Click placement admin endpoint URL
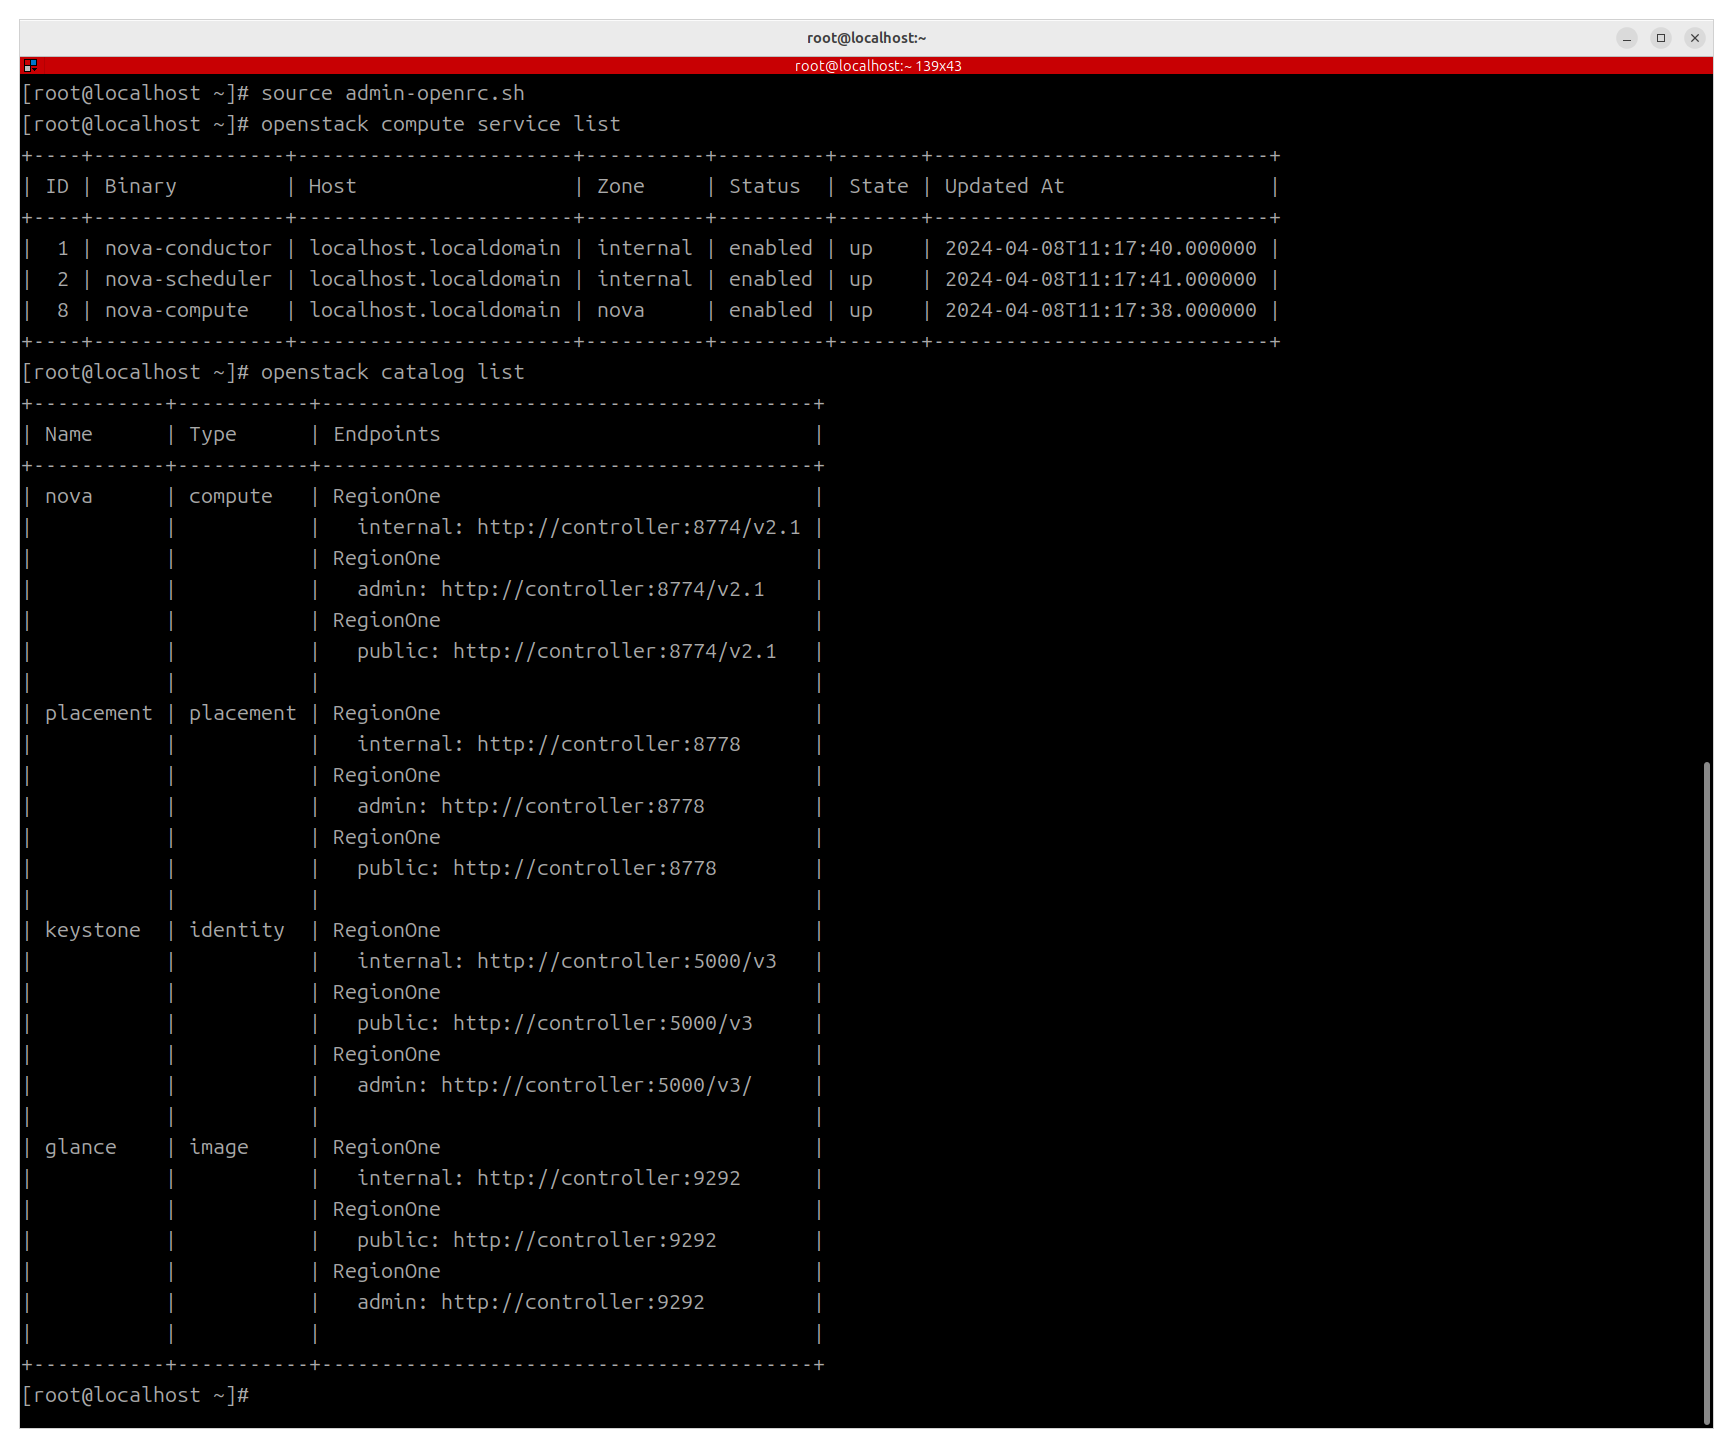The width and height of the screenshot is (1733, 1448). [x=573, y=806]
